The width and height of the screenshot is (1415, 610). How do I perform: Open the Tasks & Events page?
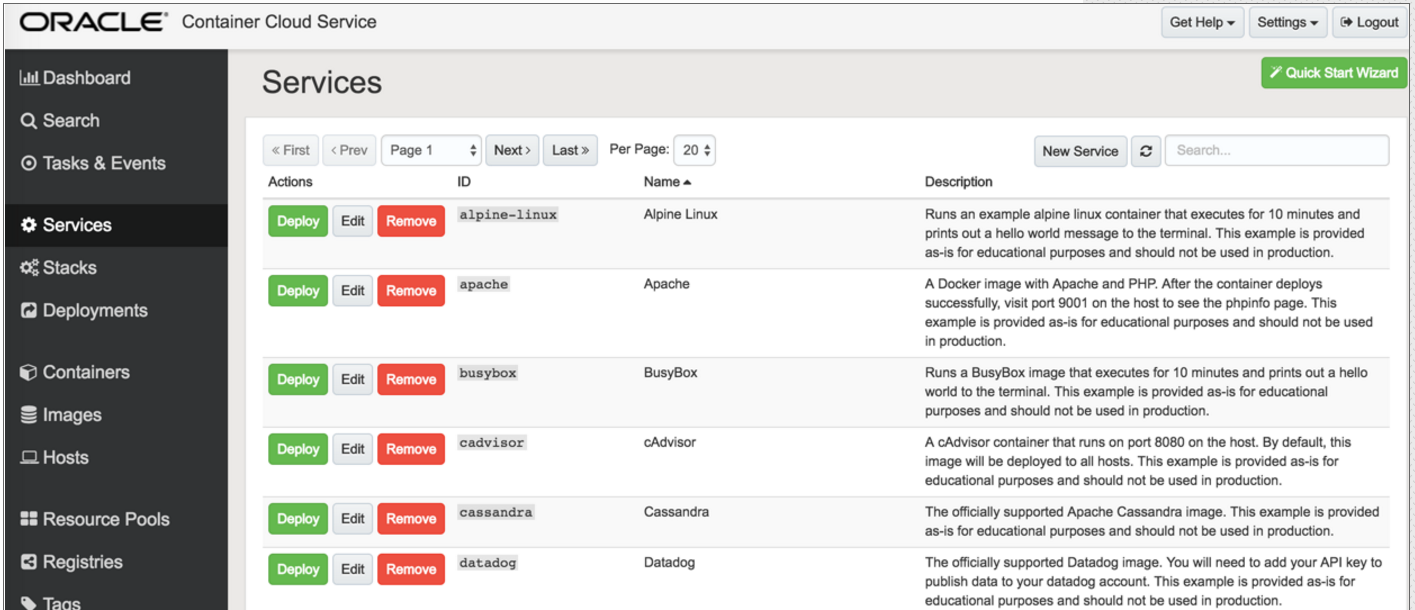tap(93, 163)
